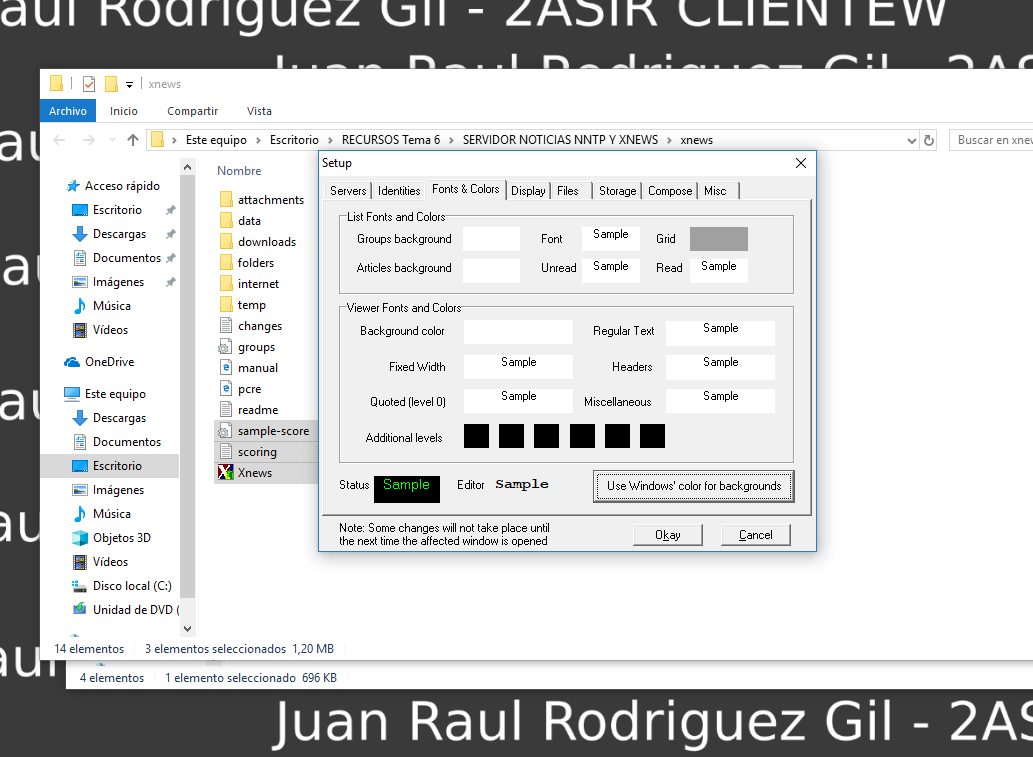Click the Regular Text Sample box
Viewport: 1033px width, 757px height.
[x=721, y=333]
